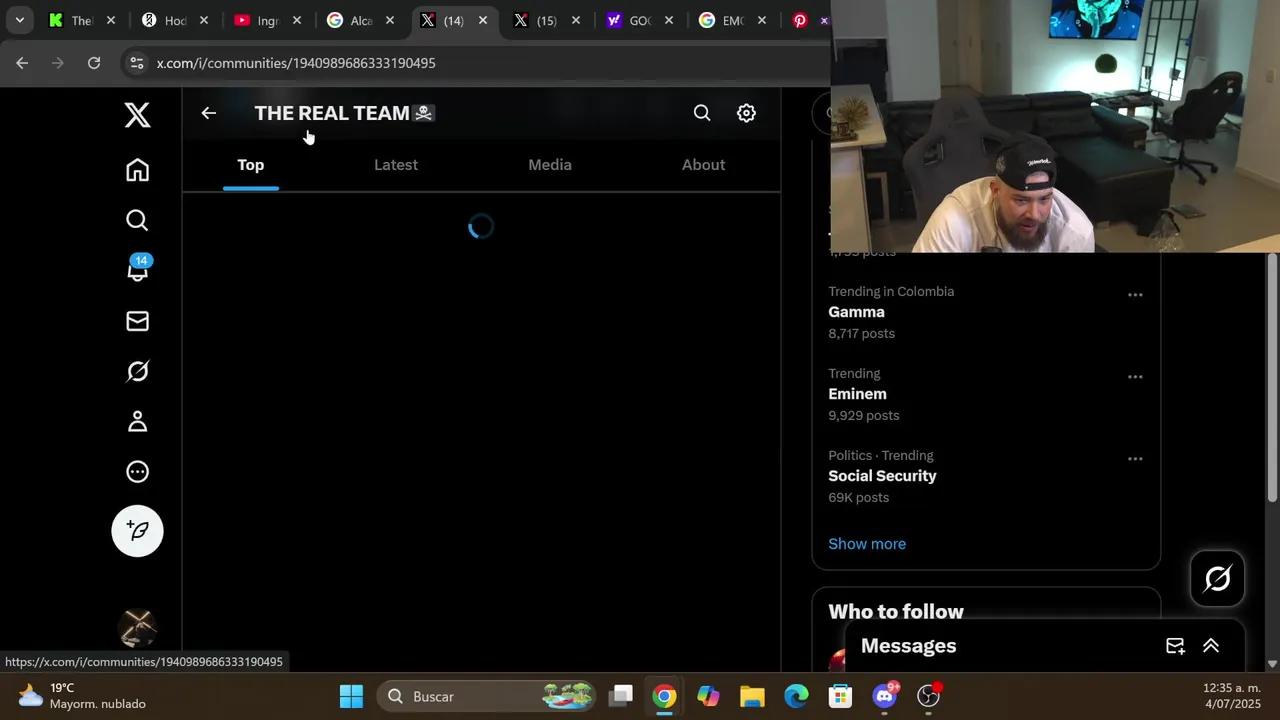The image size is (1280, 720).
Task: Switch to the Media tab
Action: pyautogui.click(x=550, y=165)
